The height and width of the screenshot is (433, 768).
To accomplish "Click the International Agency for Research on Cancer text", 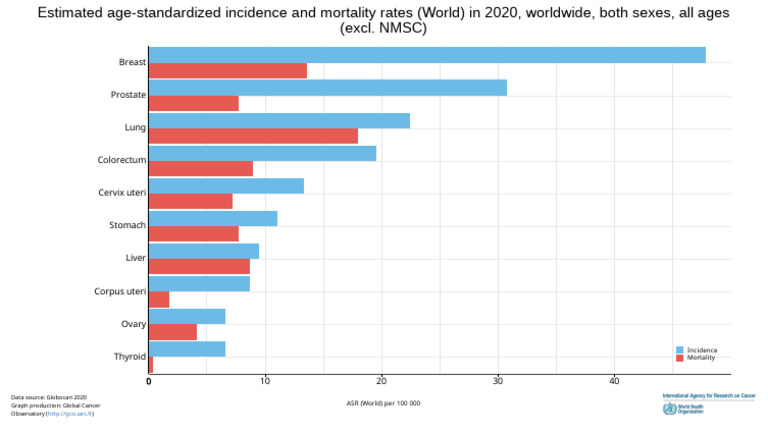I will pyautogui.click(x=709, y=395).
